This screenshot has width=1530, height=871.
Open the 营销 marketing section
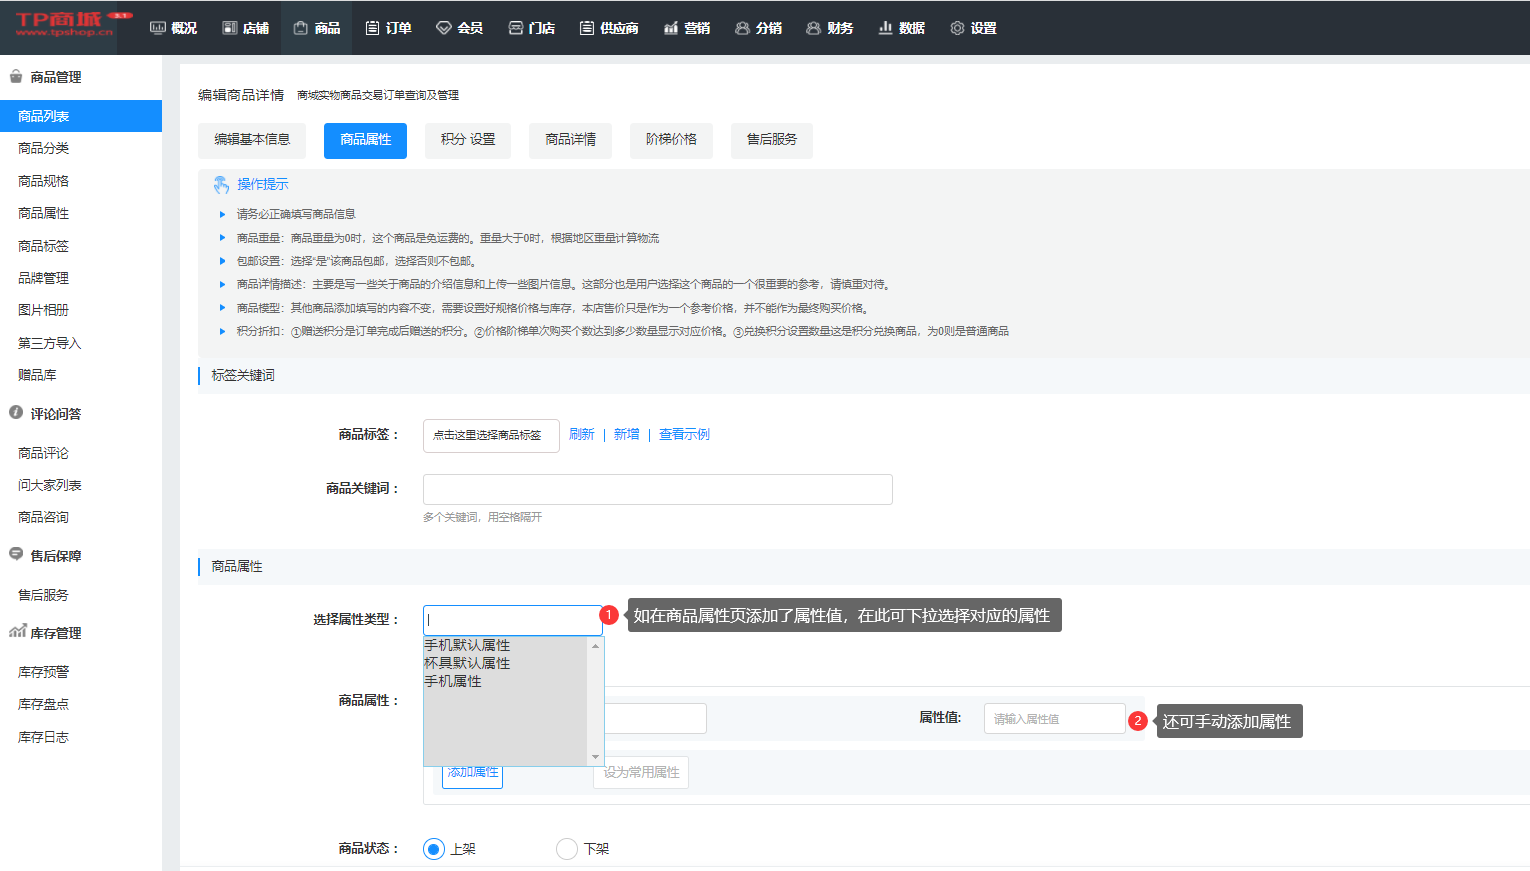[x=686, y=28]
